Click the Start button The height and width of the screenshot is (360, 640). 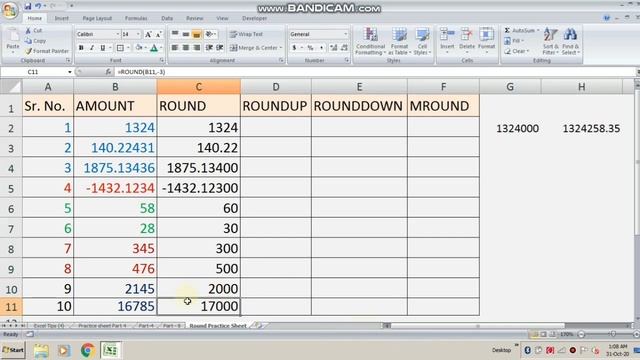coord(13,350)
